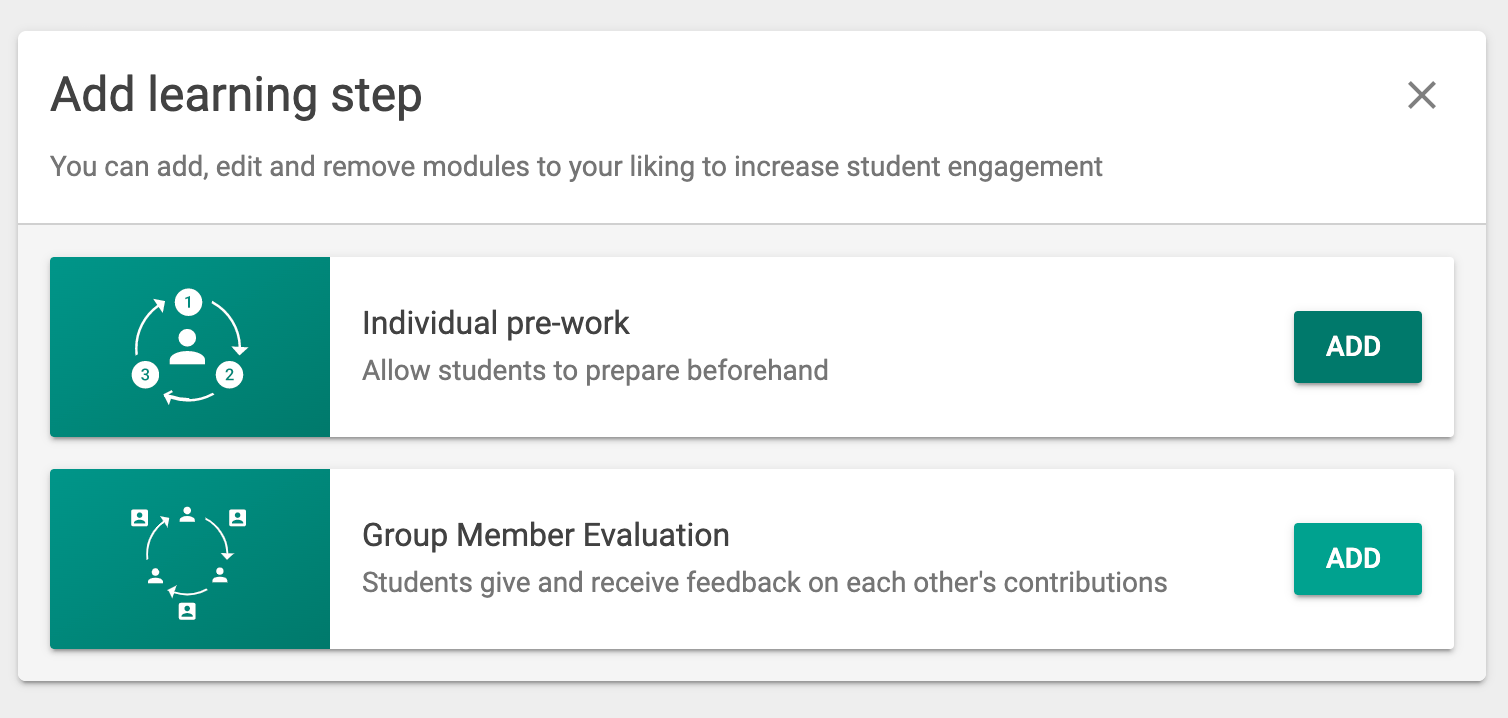Click the feedback contributions description text

pos(765,582)
